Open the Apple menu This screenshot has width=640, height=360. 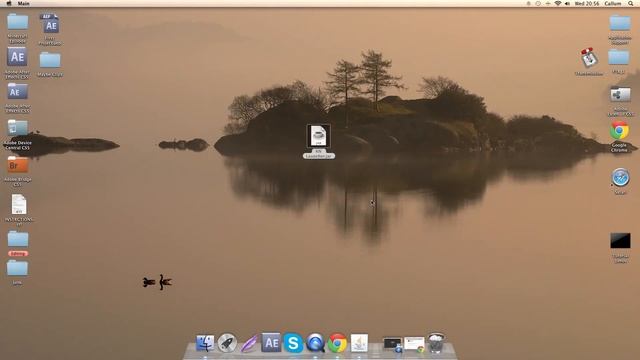tap(9, 3)
